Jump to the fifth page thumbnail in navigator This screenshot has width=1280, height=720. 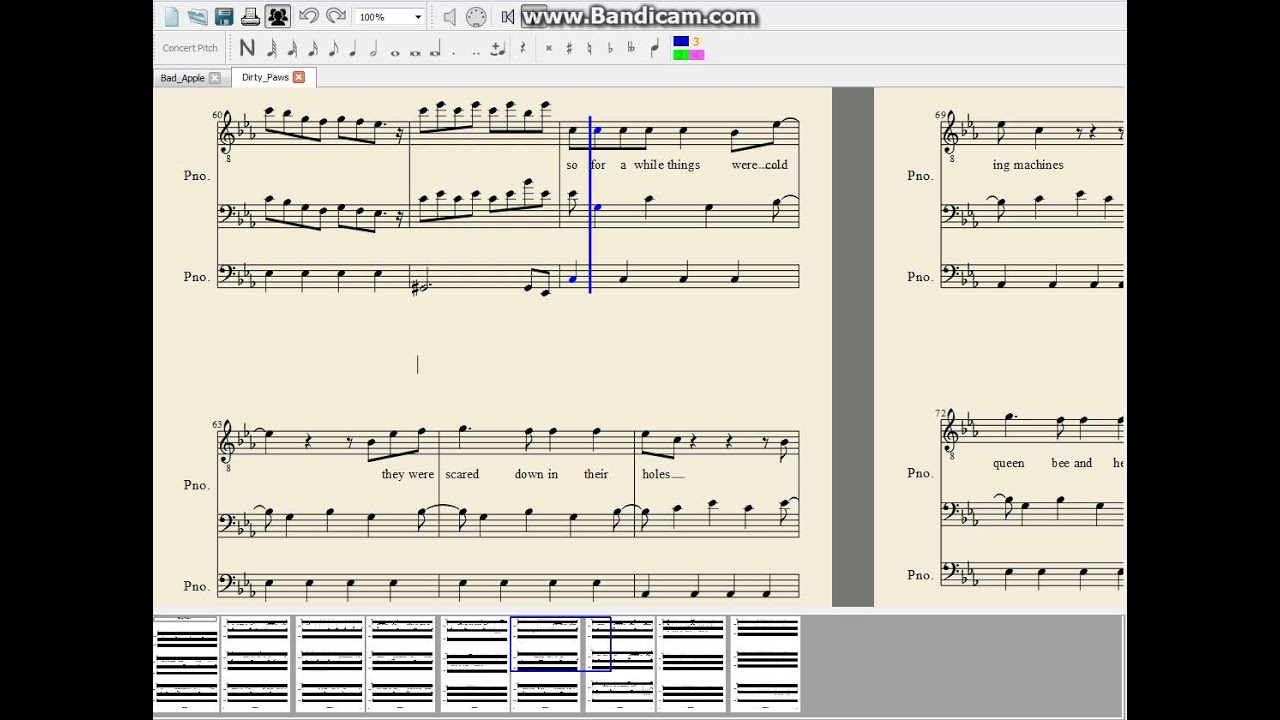pyautogui.click(x=476, y=664)
